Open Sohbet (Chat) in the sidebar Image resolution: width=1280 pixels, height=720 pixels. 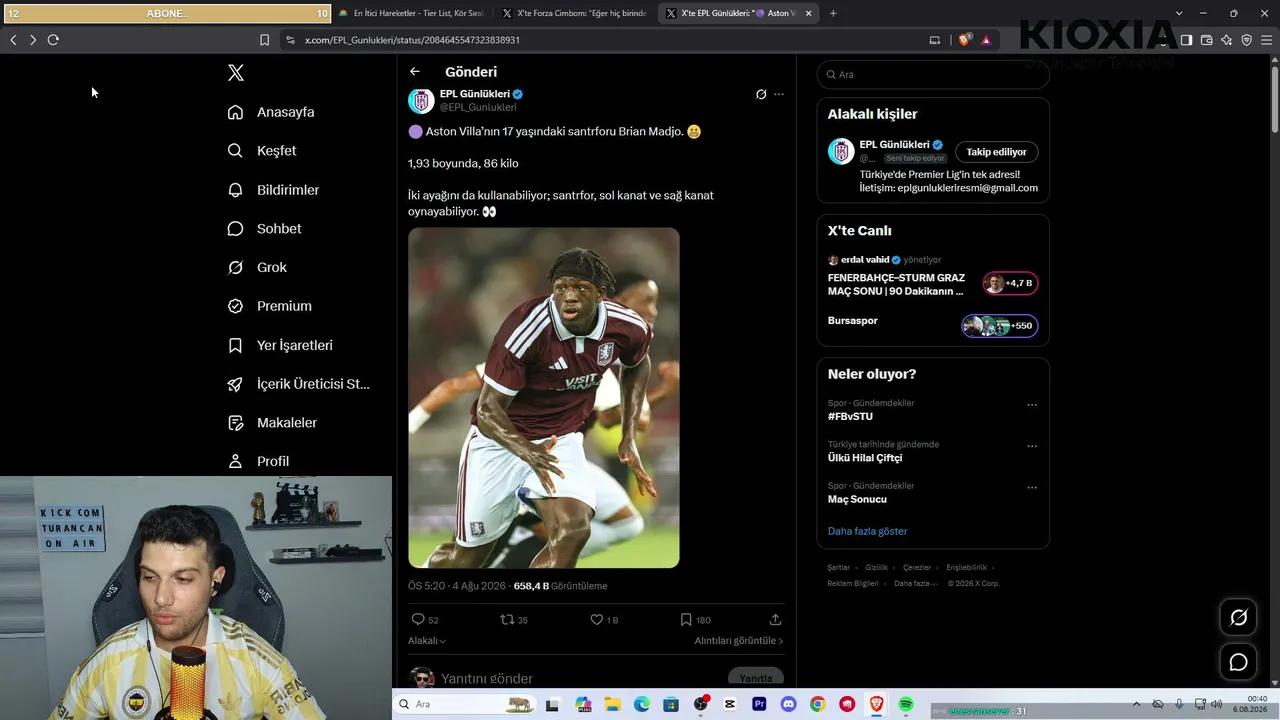point(264,229)
